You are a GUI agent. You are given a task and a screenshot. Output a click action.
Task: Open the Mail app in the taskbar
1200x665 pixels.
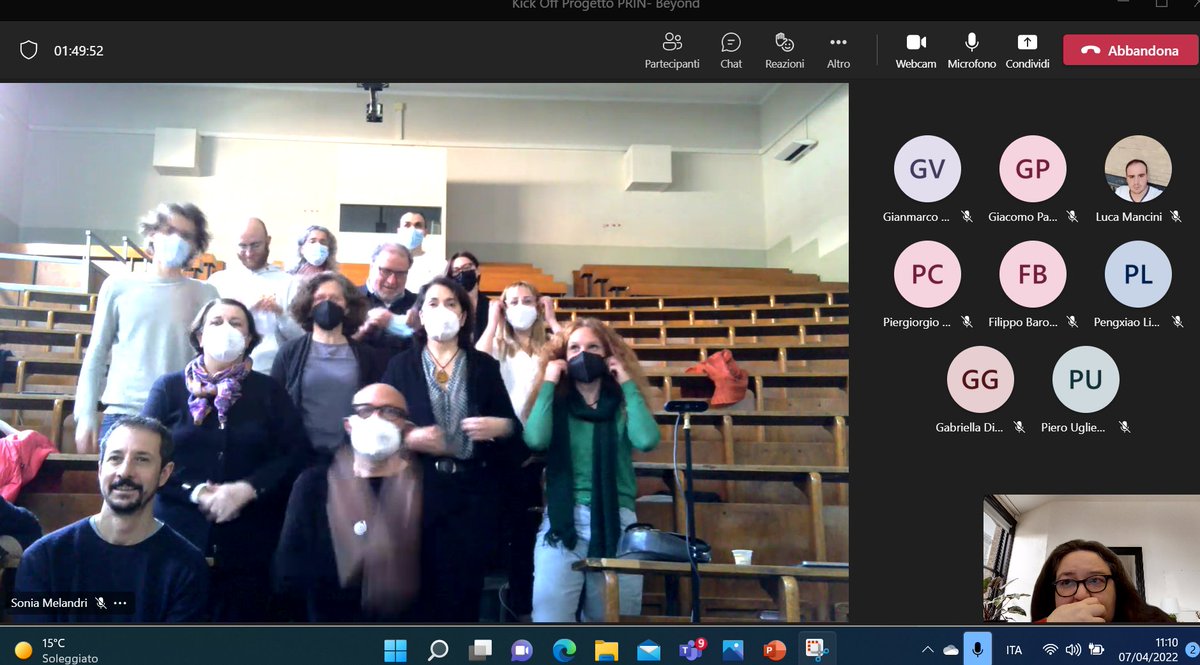[648, 650]
